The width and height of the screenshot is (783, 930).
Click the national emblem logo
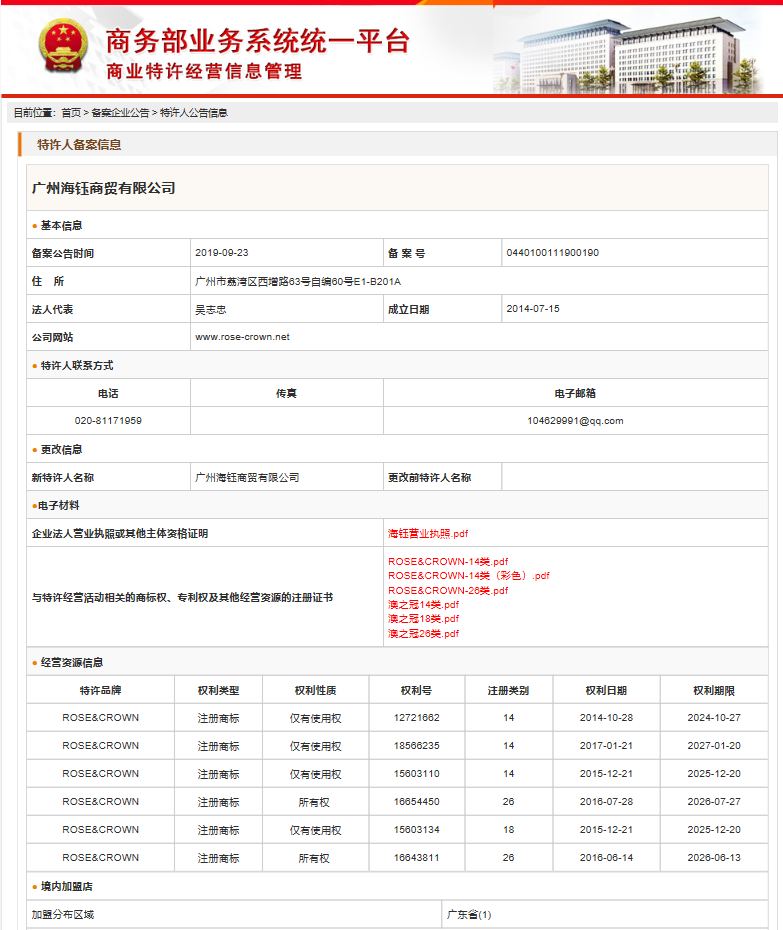[63, 46]
